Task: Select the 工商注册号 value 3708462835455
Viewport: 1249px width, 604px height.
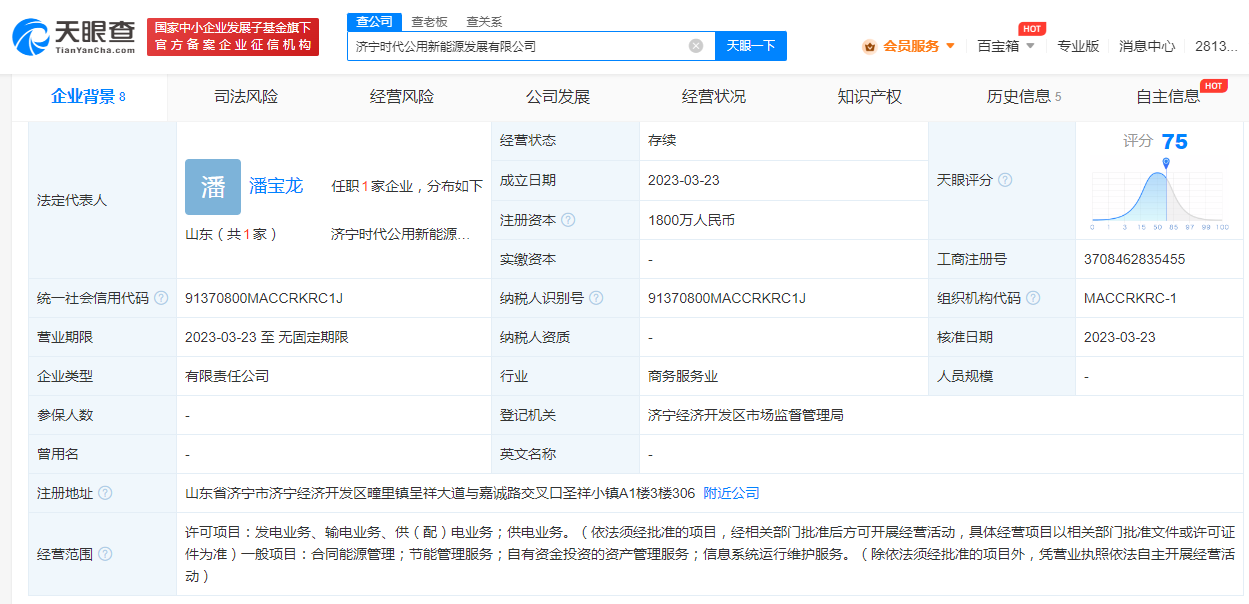Action: pyautogui.click(x=1134, y=259)
